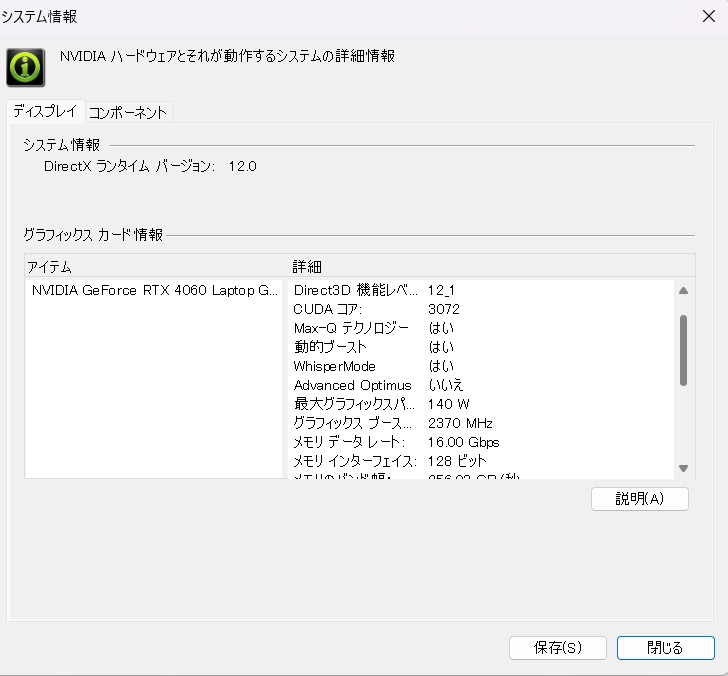Viewport: 728px width, 676px height.
Task: Click the メモリ インターフェイス row label
Action: [x=355, y=461]
